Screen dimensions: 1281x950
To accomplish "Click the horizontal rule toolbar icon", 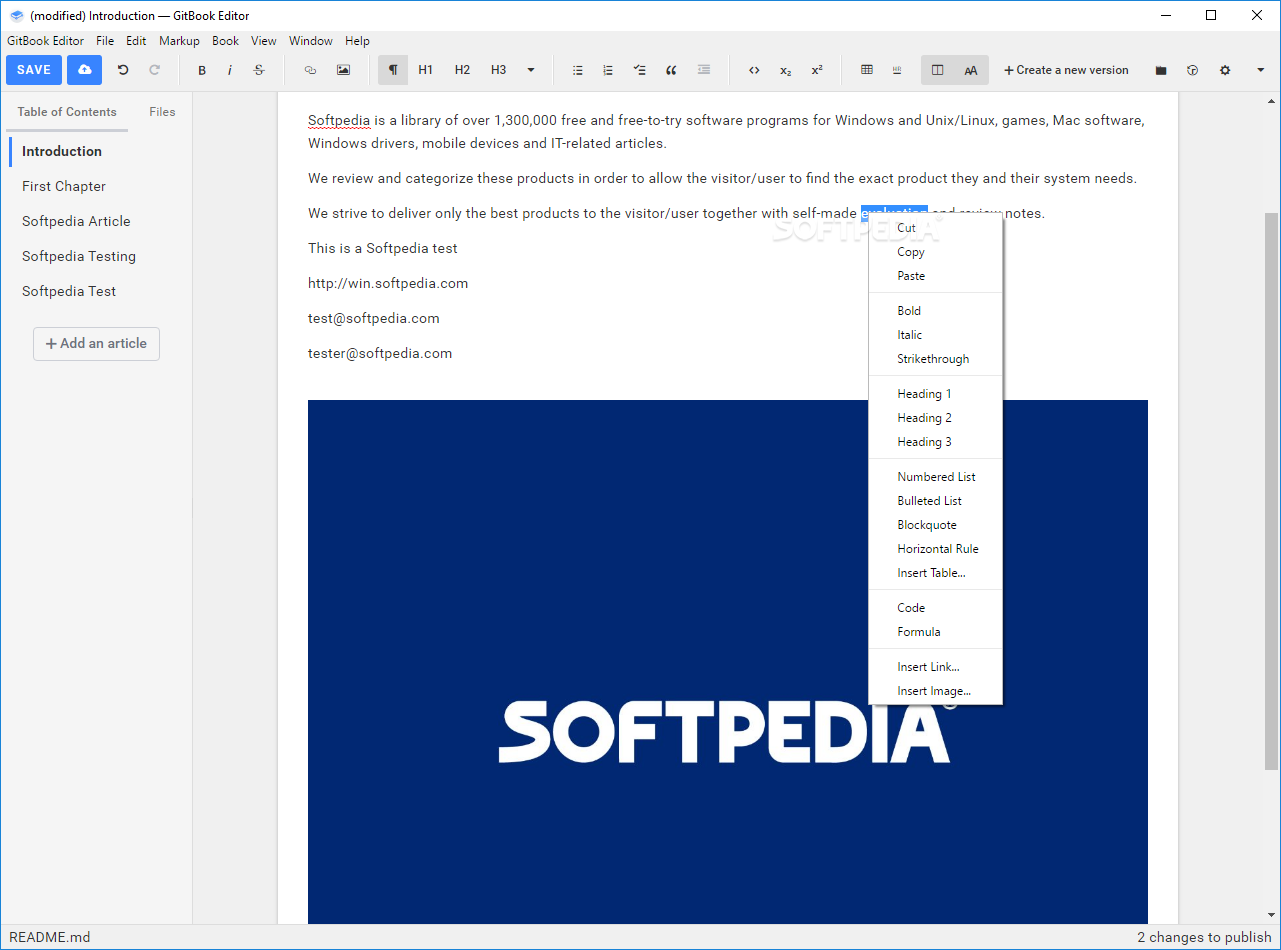I will 897,70.
